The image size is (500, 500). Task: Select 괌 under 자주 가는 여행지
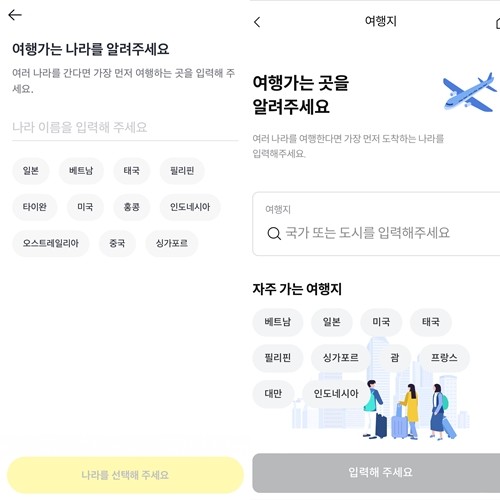tap(395, 358)
